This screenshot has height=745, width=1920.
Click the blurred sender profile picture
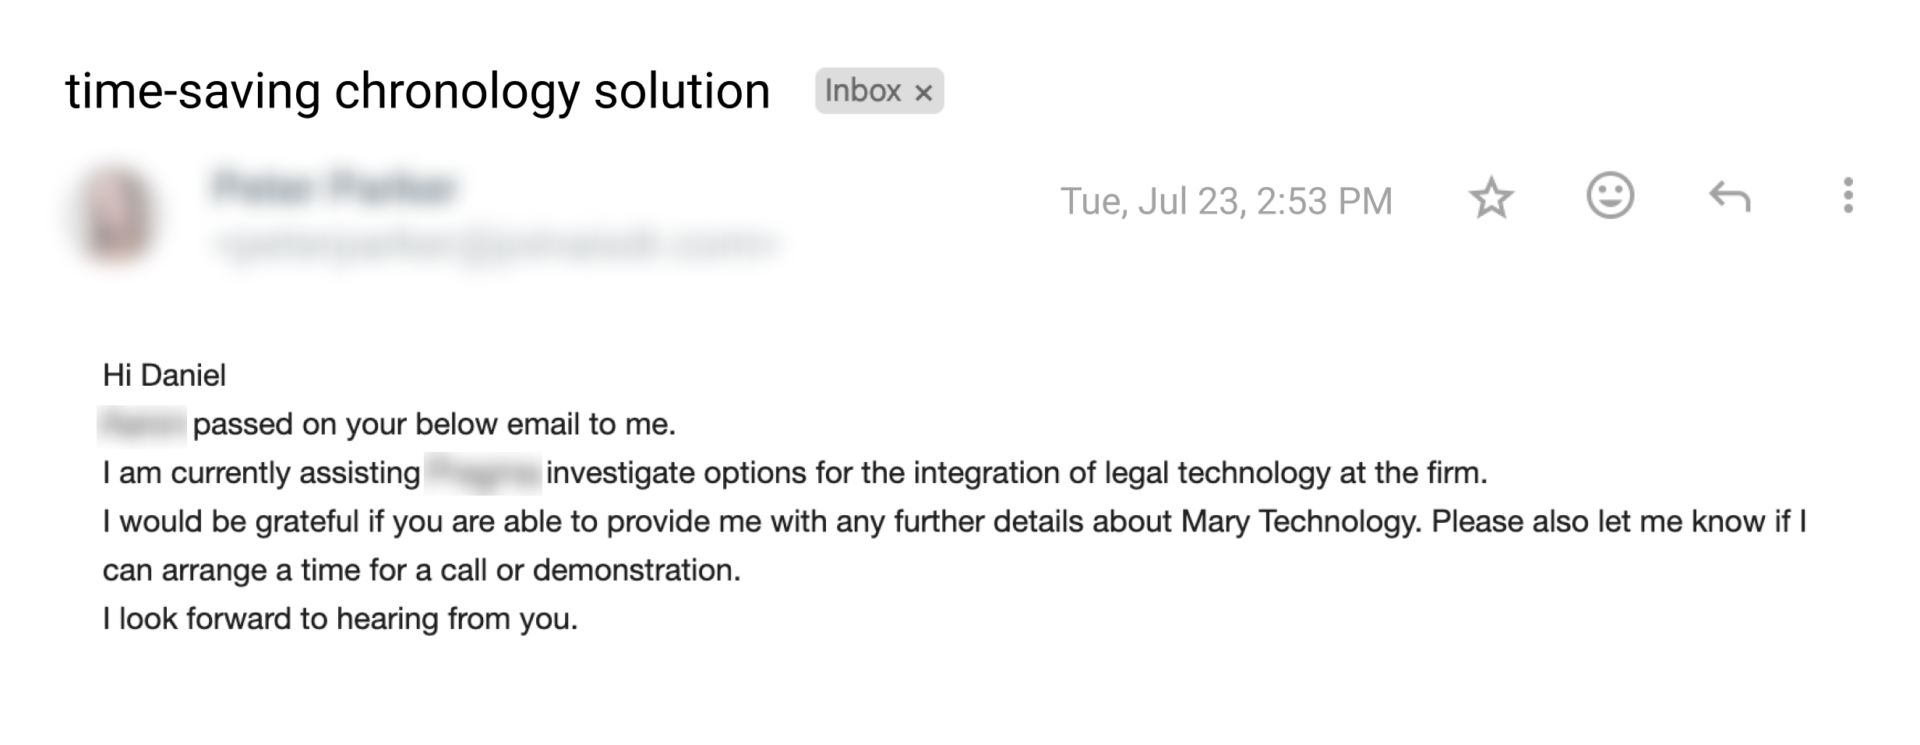[116, 216]
